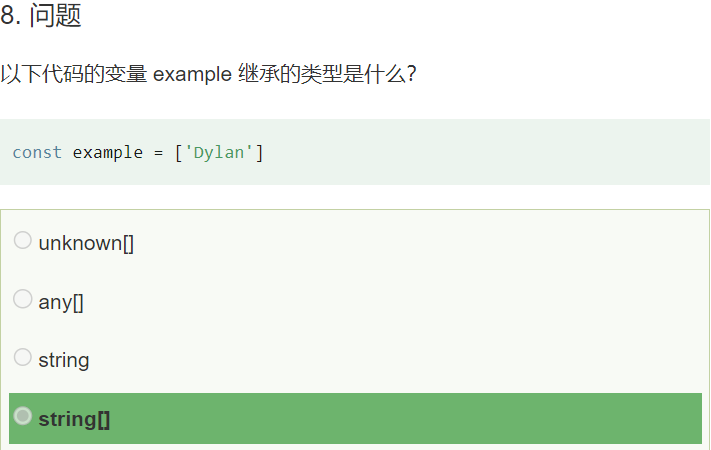Click the 'Dylan' string literal in the code
711x450 pixels.
(x=219, y=153)
